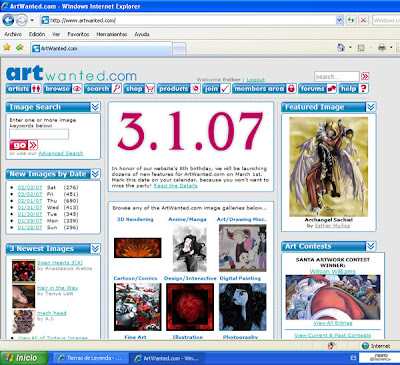Open the Cartoon/Comics gallery thumbnail
Image resolution: width=400 pixels, height=365 pixels.
(137, 307)
